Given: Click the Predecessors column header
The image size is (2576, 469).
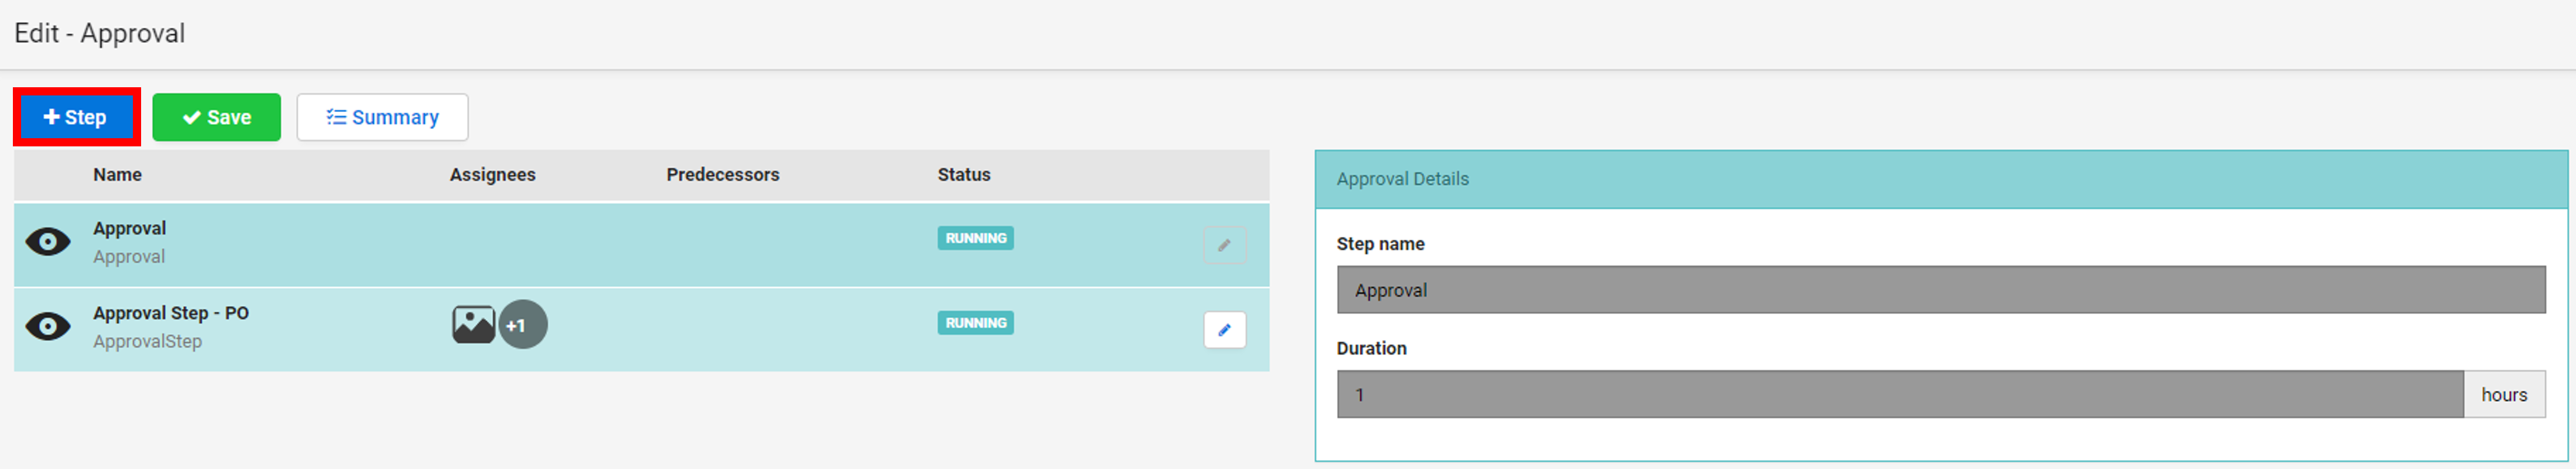Looking at the screenshot, I should 722,175.
